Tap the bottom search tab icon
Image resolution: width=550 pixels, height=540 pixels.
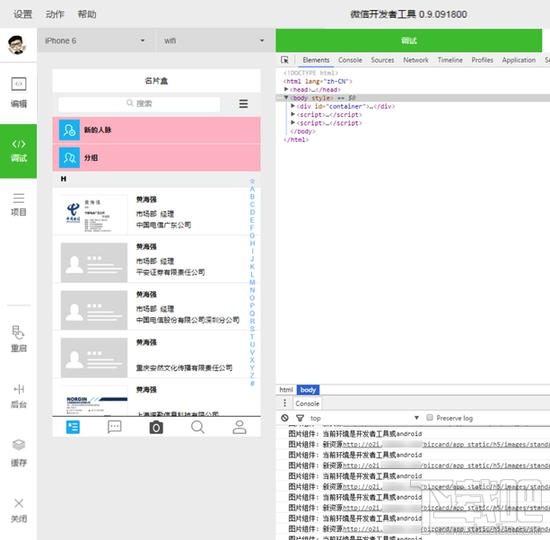coord(197,427)
